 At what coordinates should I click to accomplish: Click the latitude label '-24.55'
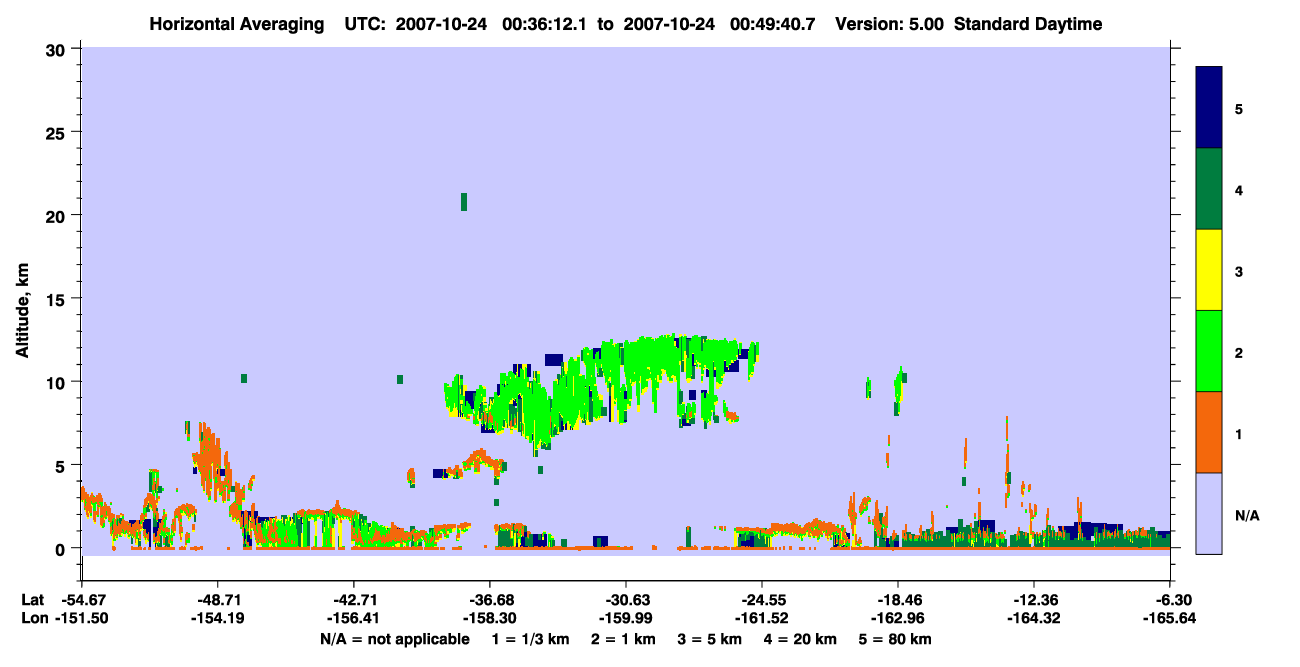tap(762, 600)
